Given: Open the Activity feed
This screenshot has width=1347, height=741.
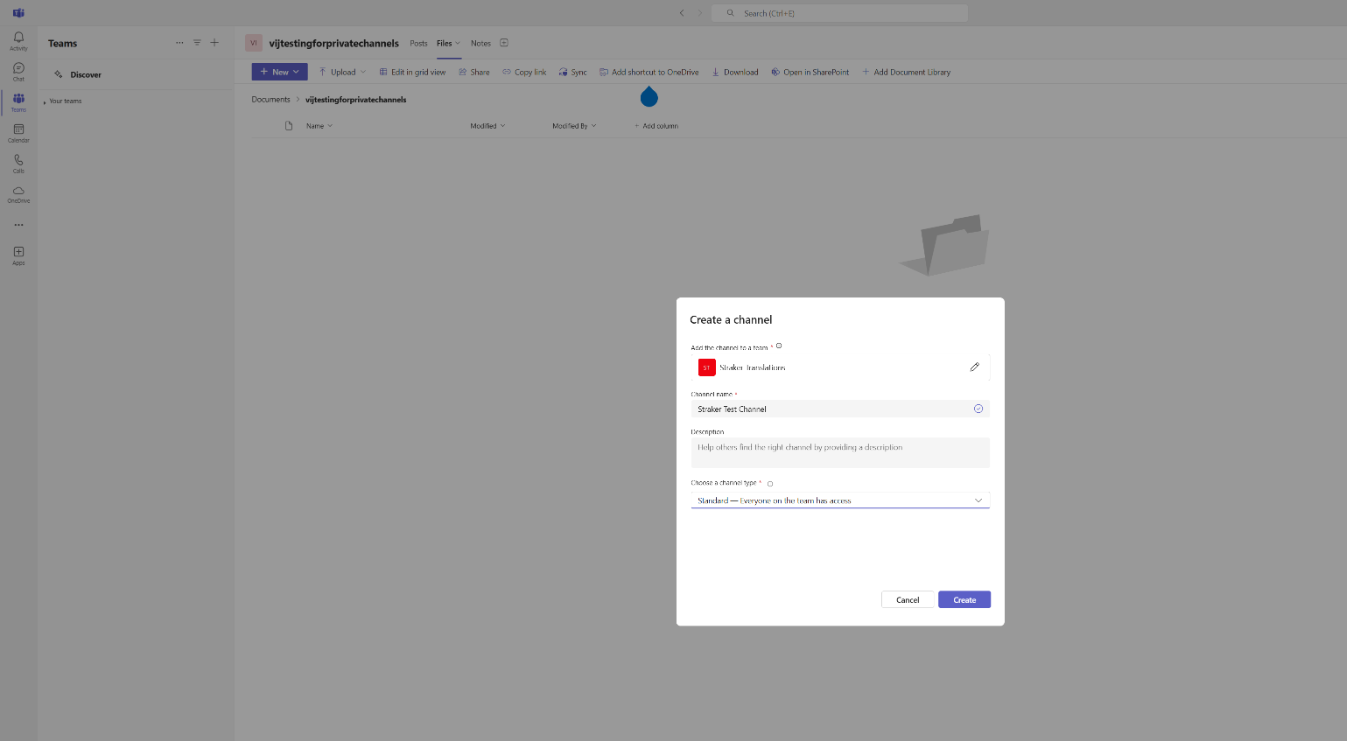Looking at the screenshot, I should [x=18, y=38].
